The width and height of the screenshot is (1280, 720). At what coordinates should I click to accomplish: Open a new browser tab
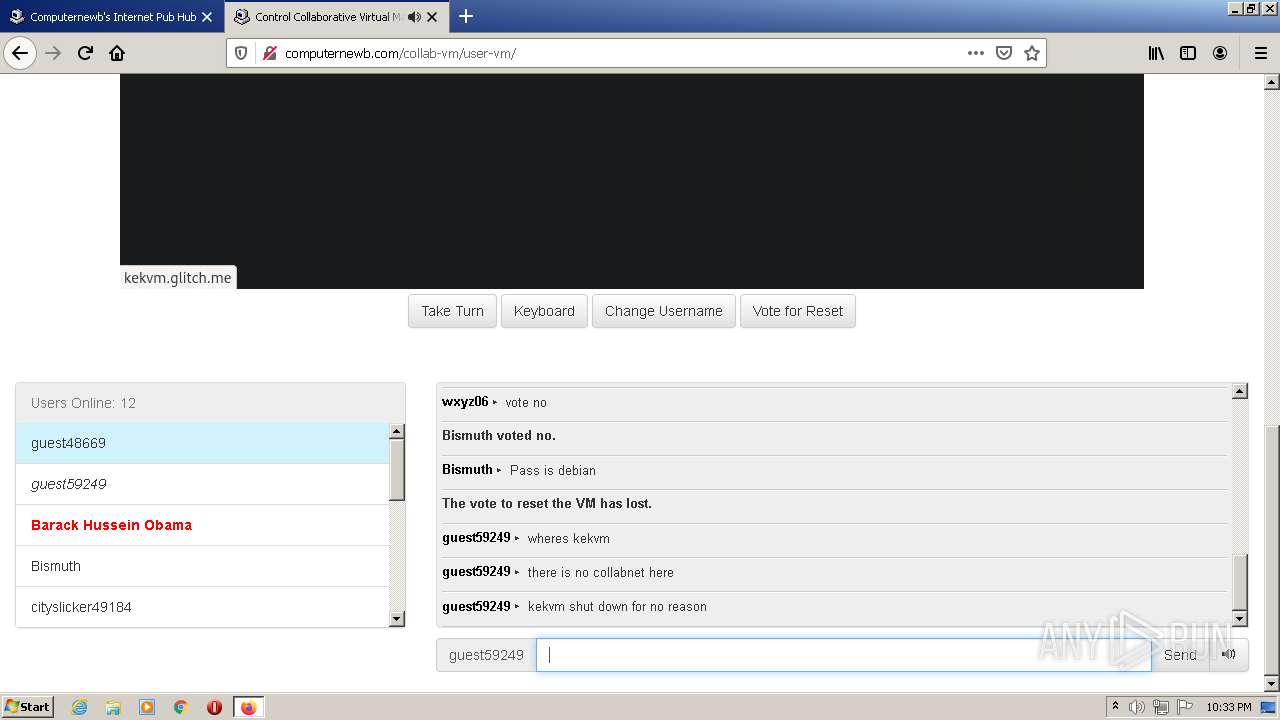pyautogui.click(x=466, y=16)
